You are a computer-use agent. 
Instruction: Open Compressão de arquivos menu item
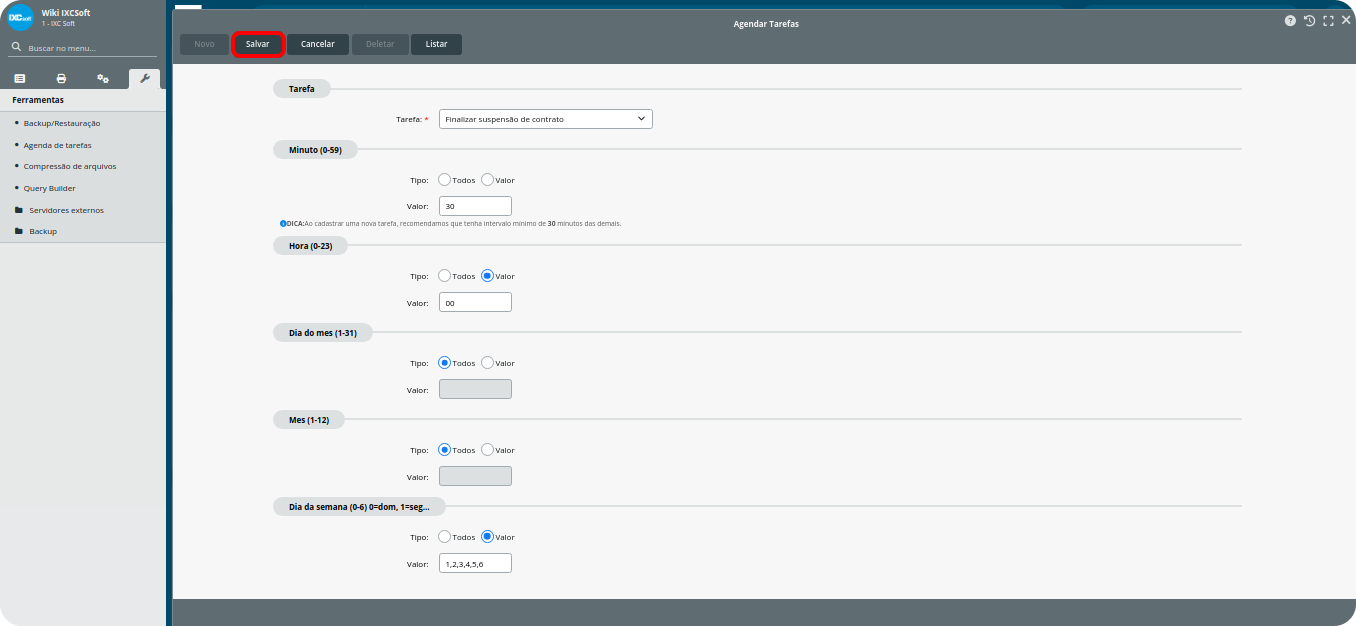(x=70, y=166)
